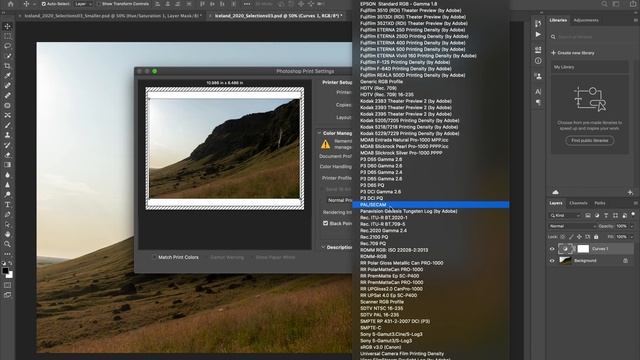Select the Horizontal Type tool
640x360 pixels.
click(x=7, y=204)
